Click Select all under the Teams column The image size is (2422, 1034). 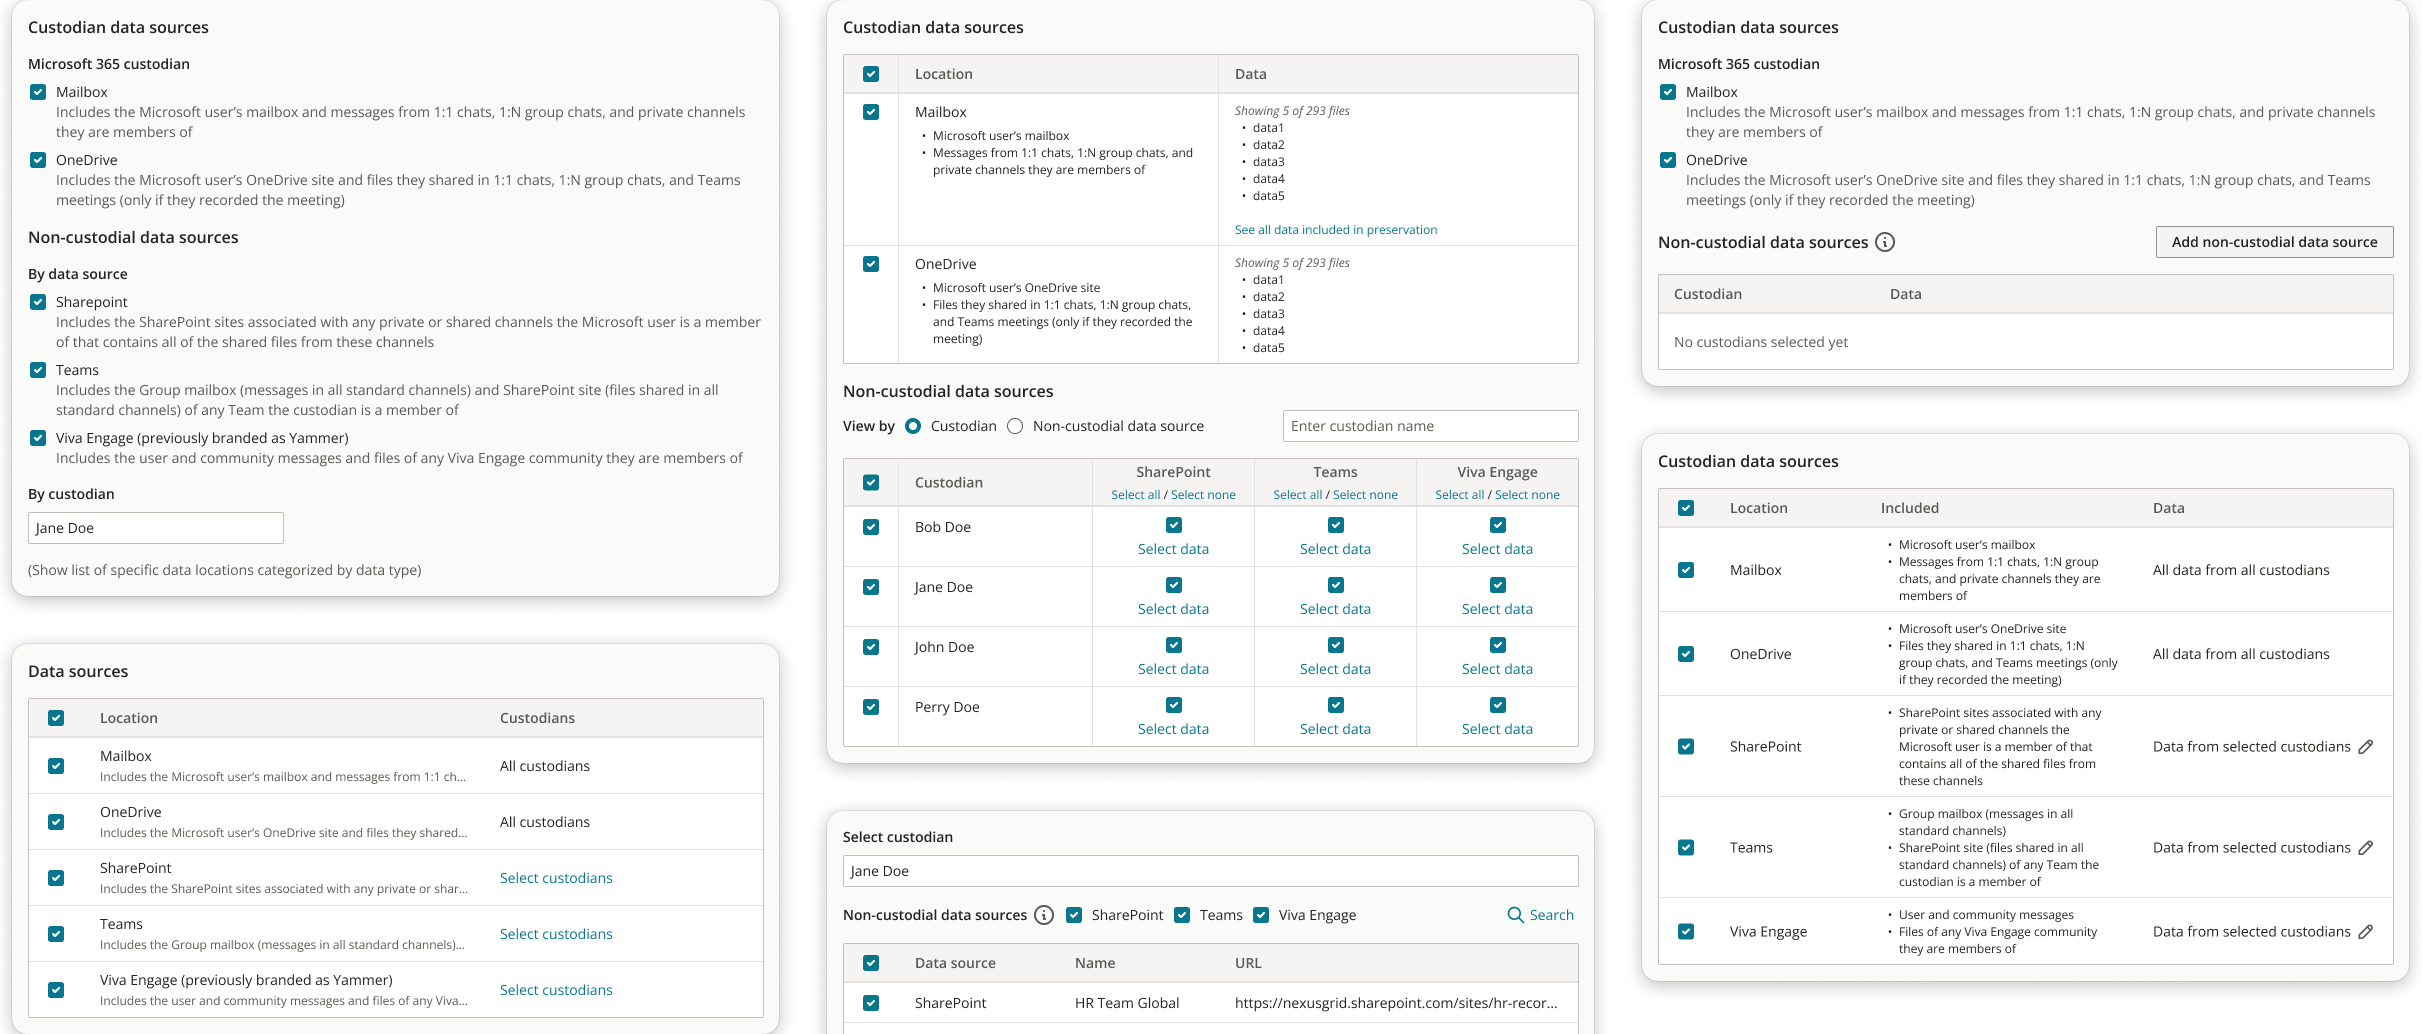tap(1297, 494)
